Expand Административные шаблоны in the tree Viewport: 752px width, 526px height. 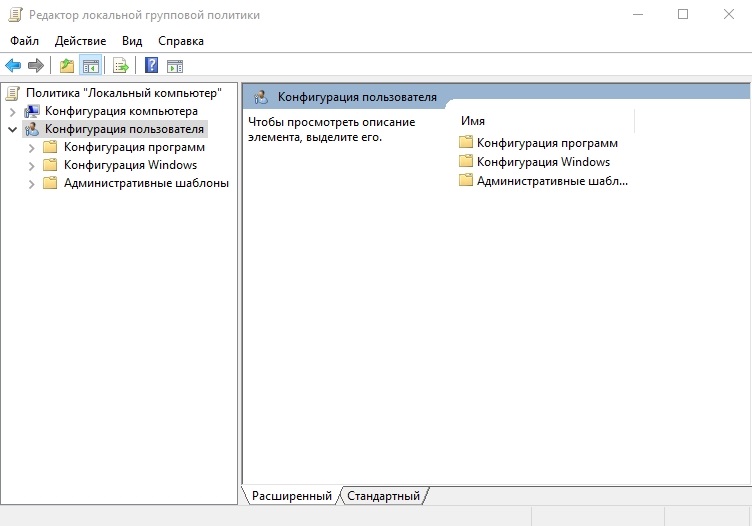coord(31,183)
